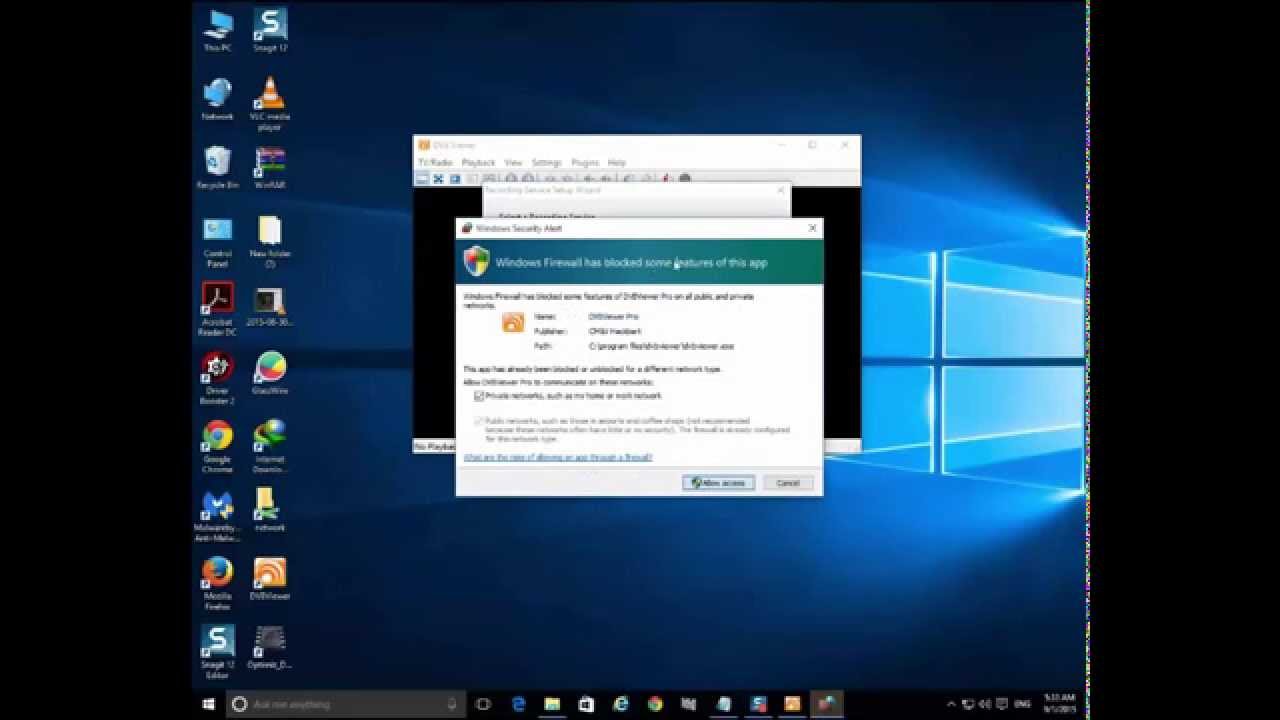Open the Playback menu in DVBViewer
Viewport: 1280px width, 720px height.
478,162
